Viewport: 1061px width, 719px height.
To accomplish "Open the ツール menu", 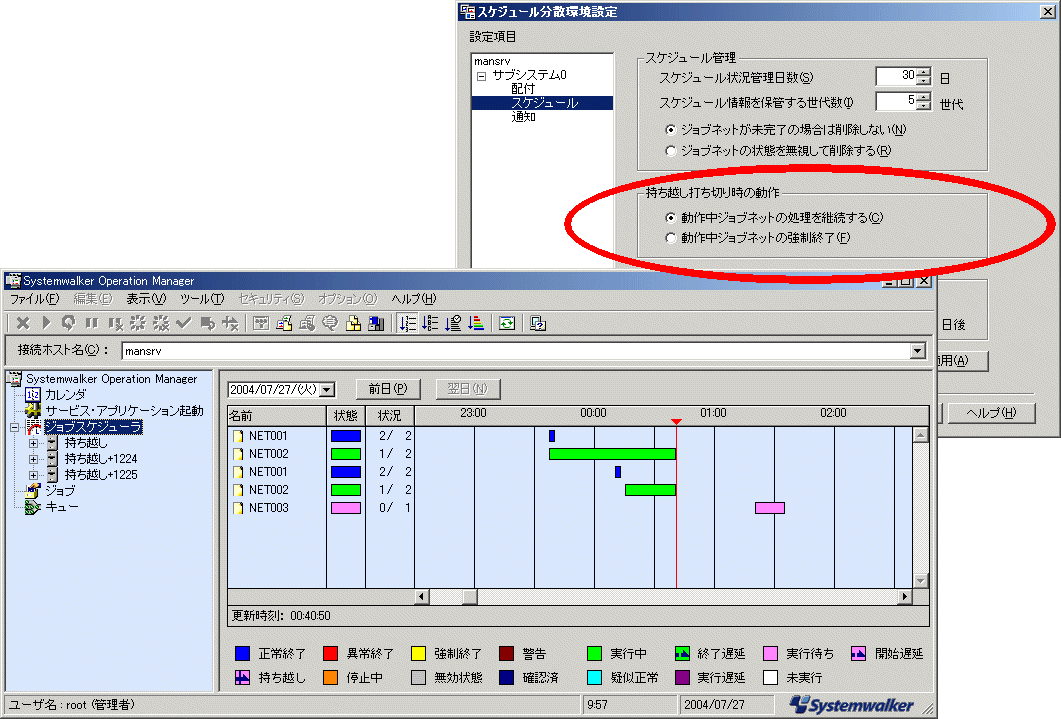I will pos(202,299).
